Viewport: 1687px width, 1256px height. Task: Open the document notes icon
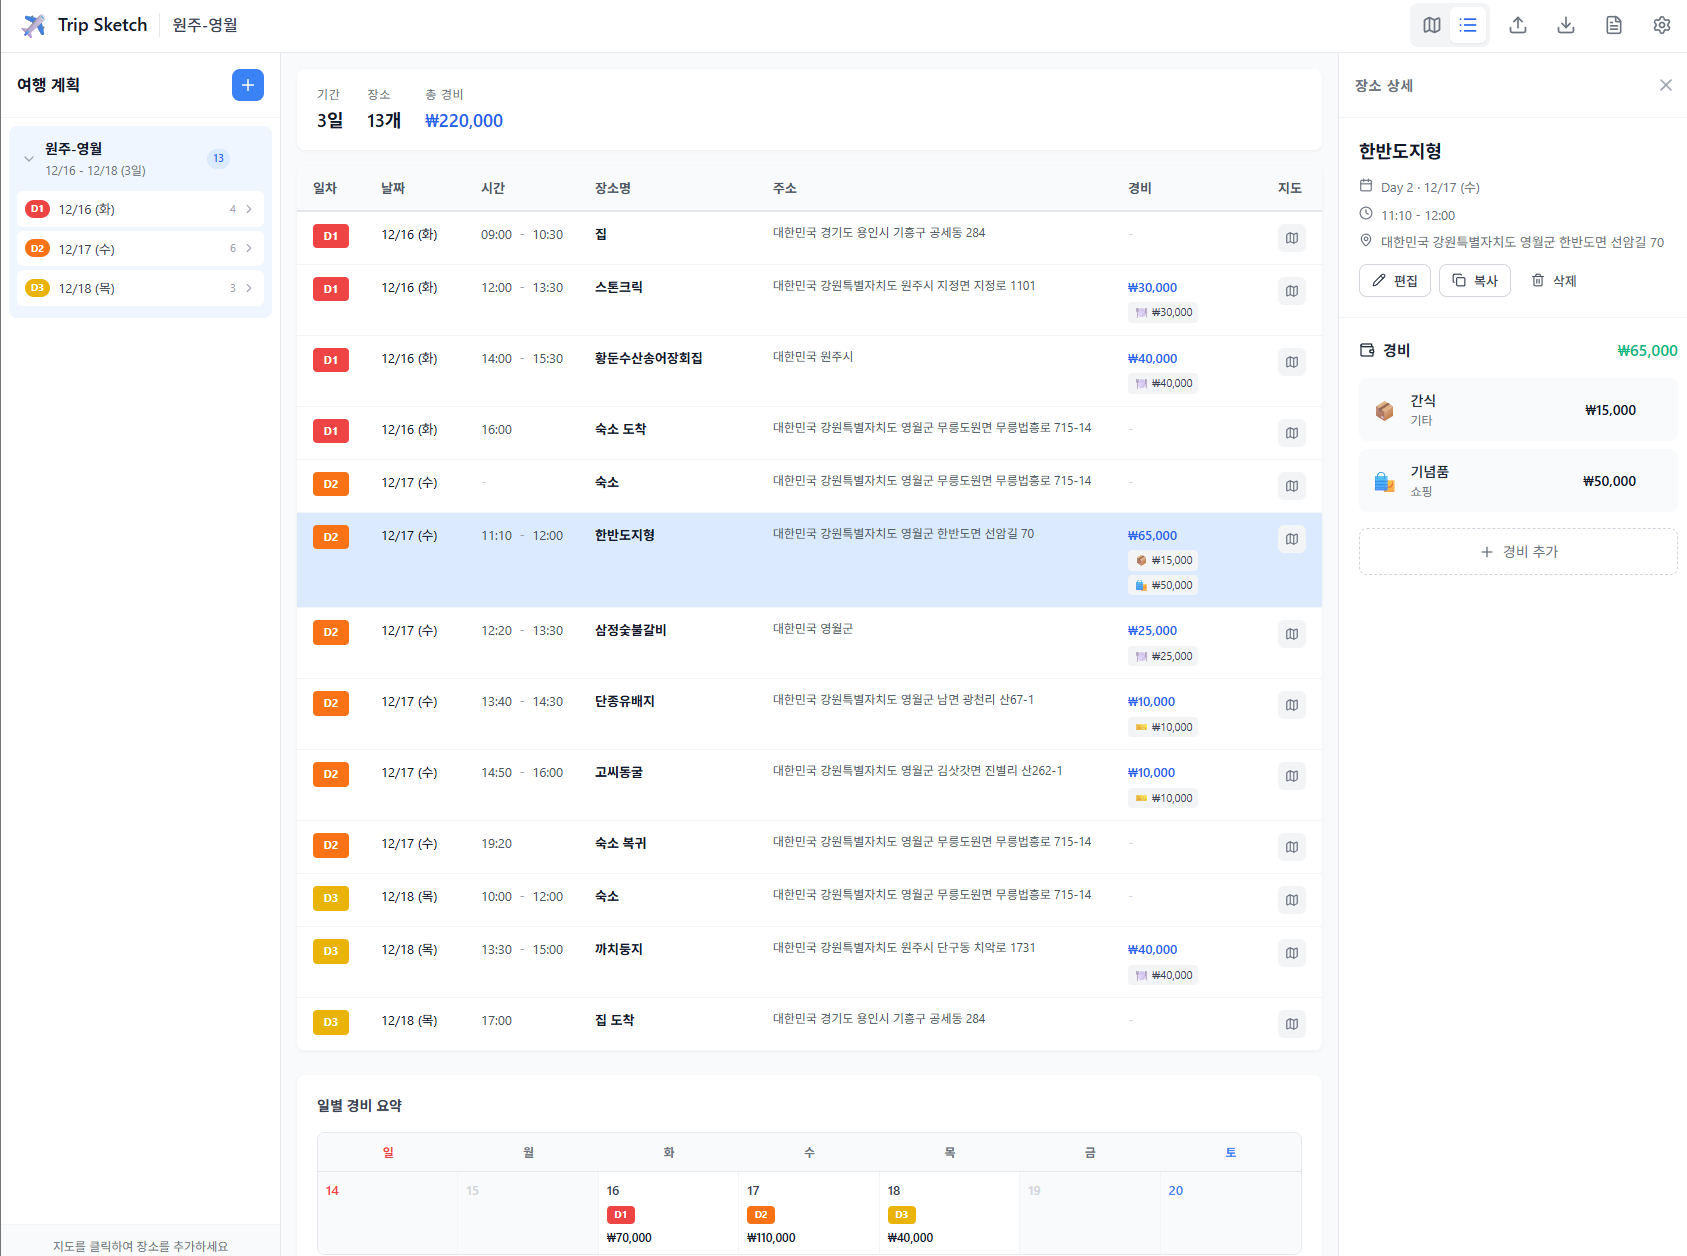click(1613, 24)
